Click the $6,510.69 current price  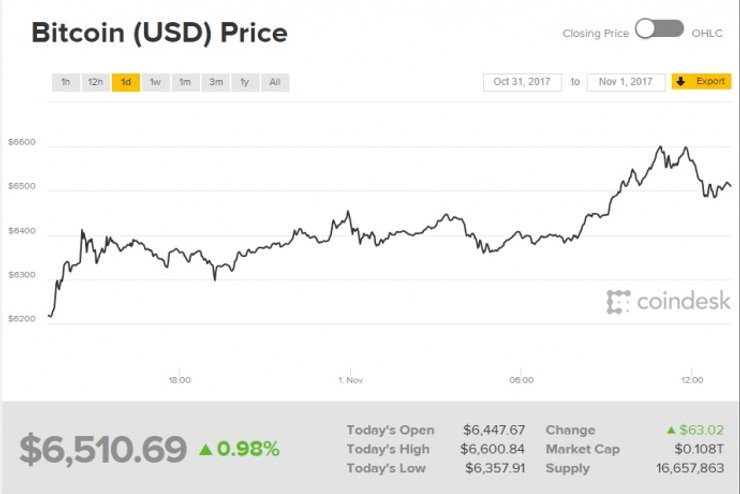tap(103, 450)
